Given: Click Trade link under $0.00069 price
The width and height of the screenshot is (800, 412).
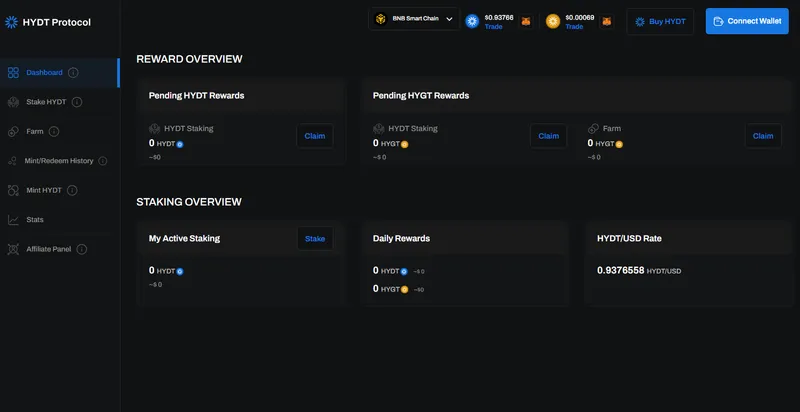Looking at the screenshot, I should click(574, 27).
